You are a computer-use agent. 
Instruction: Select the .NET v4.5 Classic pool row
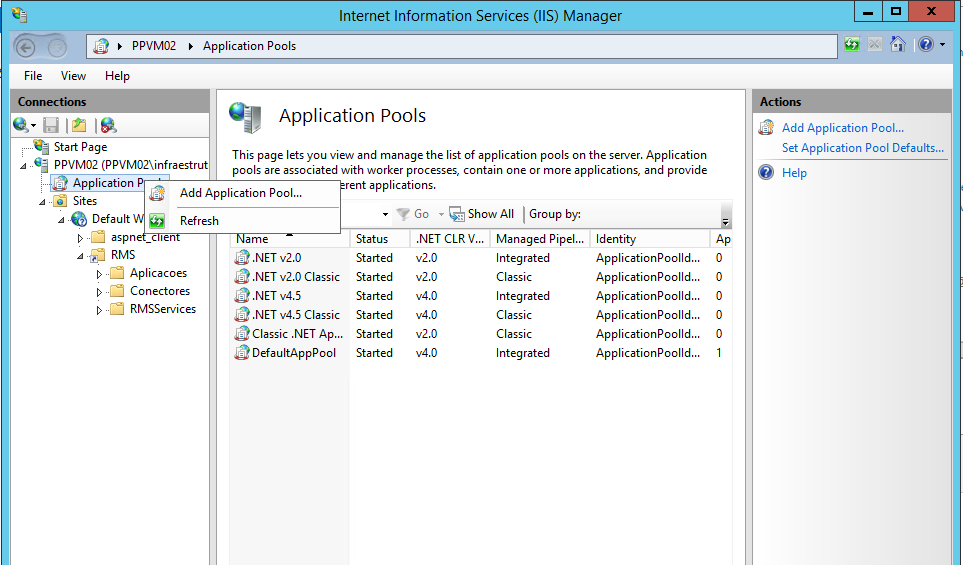pyautogui.click(x=296, y=315)
